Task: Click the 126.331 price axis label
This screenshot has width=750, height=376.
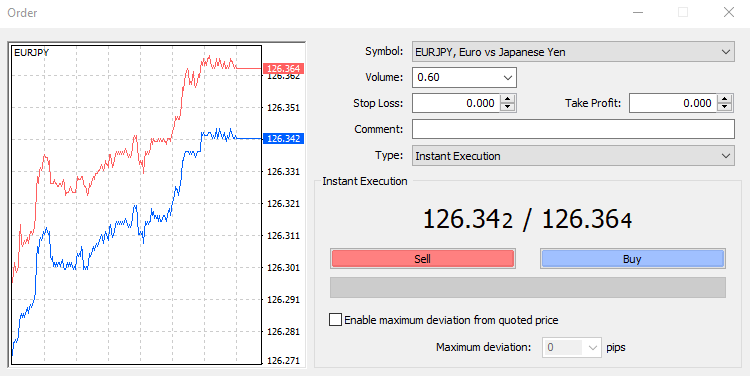Action: click(283, 172)
